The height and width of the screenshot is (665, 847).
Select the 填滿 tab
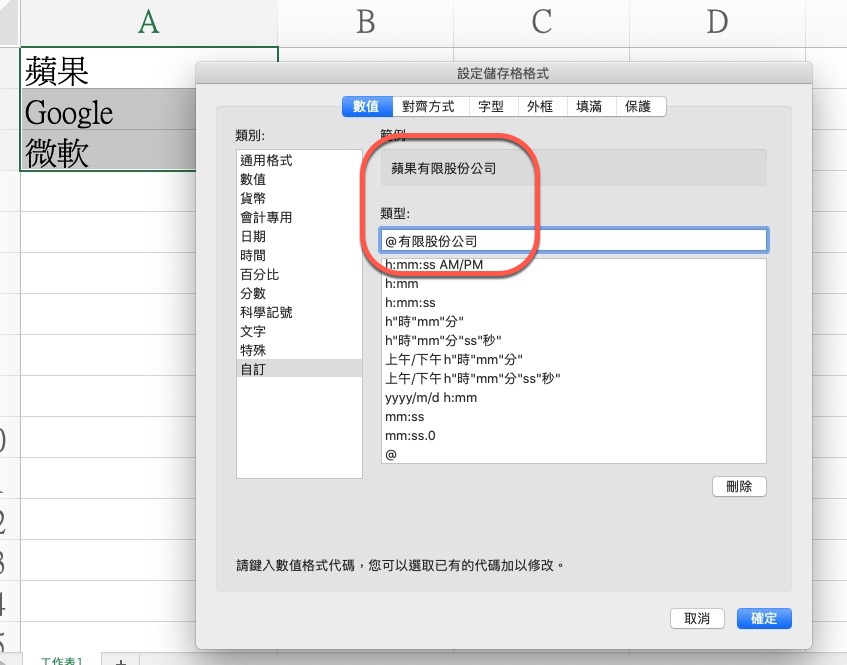(x=589, y=106)
